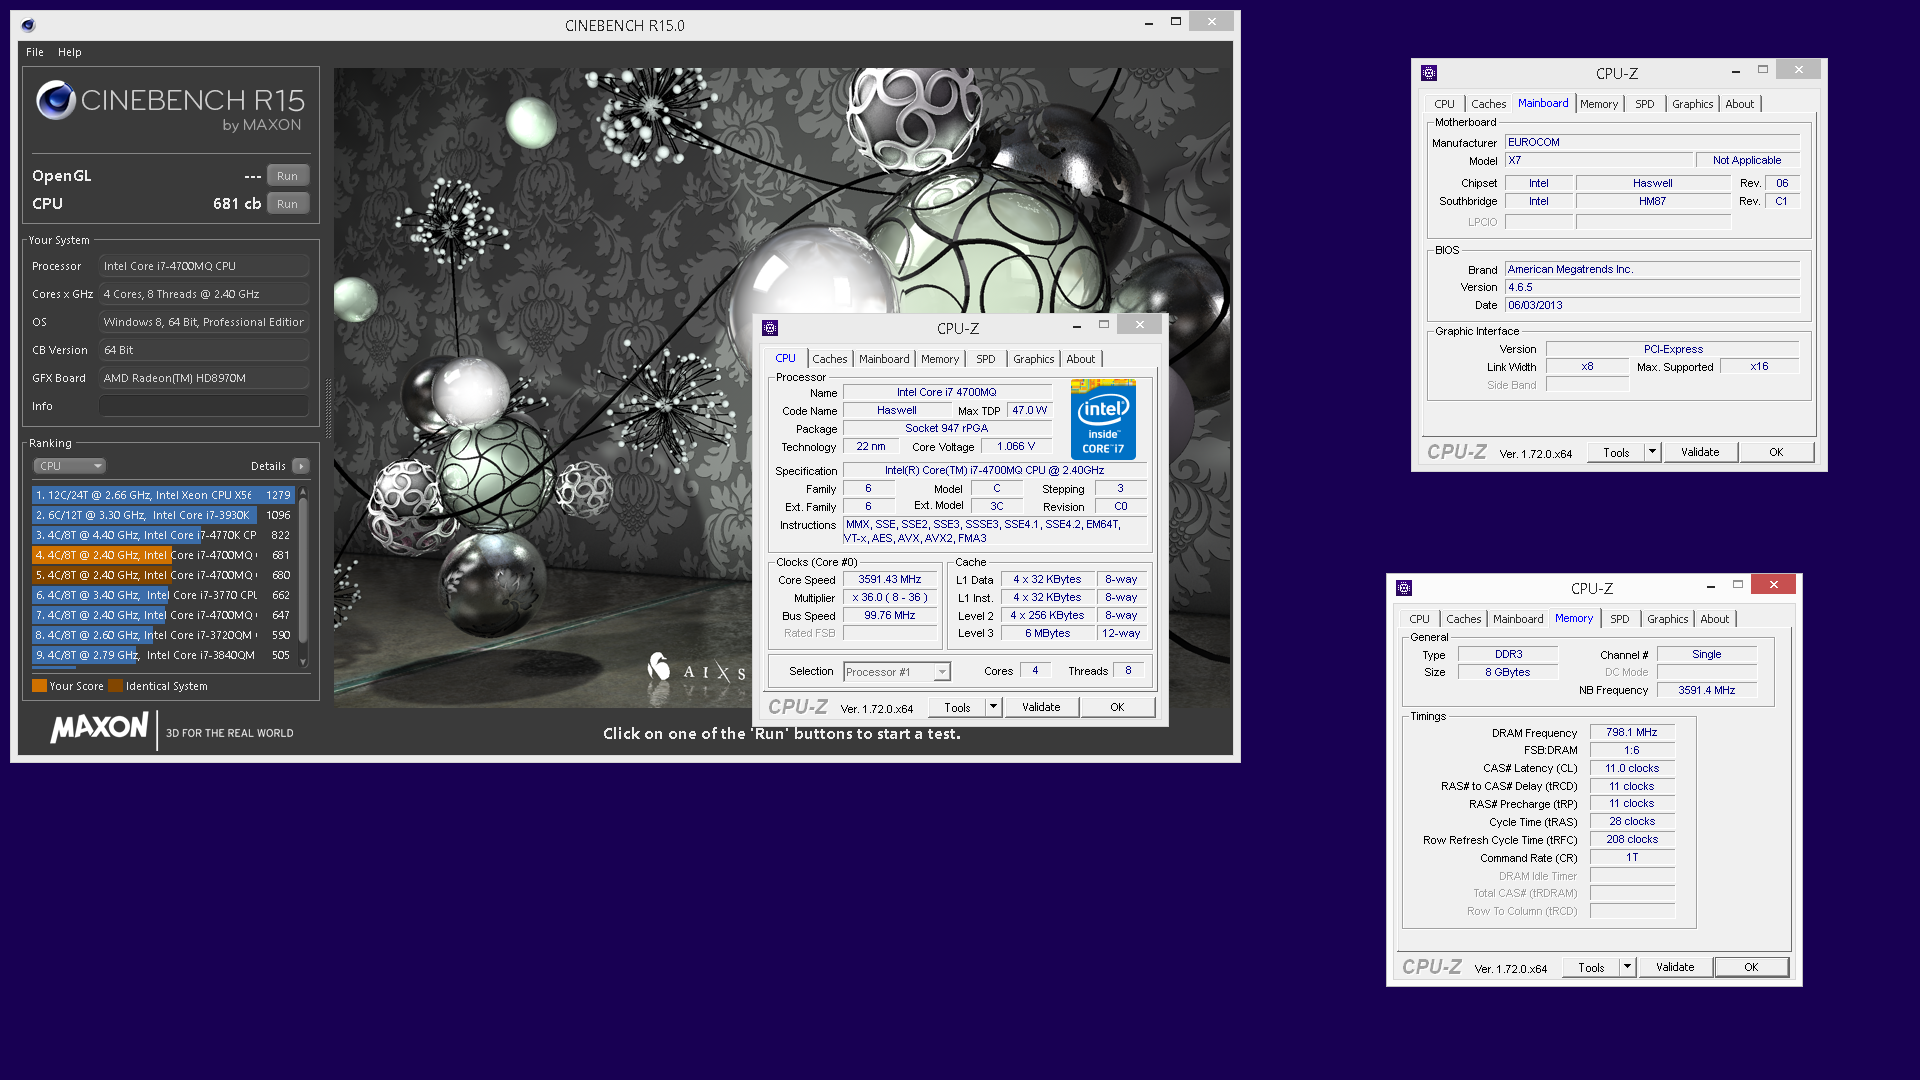This screenshot has width=1920, height=1080.
Task: Click OK in the center CPU-Z window
Action: [x=1117, y=707]
